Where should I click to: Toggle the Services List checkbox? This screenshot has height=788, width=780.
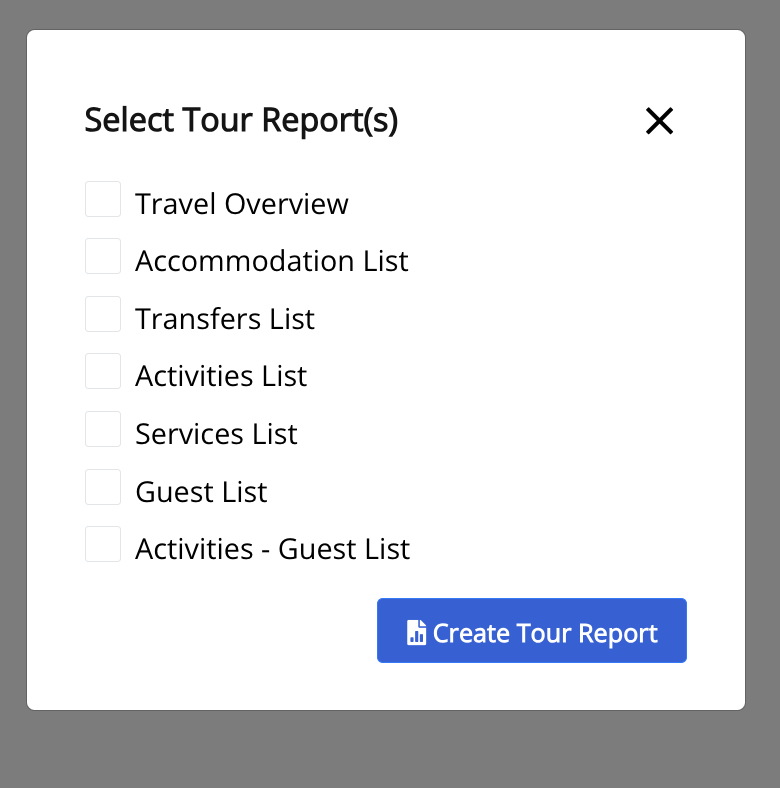coord(103,429)
